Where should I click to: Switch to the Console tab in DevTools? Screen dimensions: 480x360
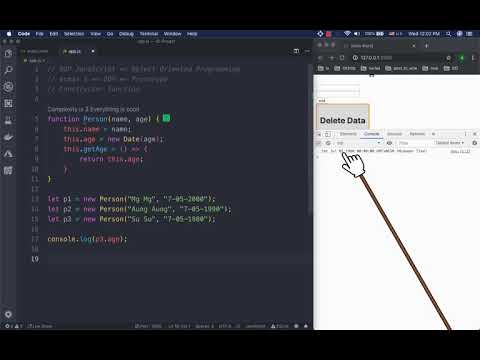pyautogui.click(x=371, y=134)
